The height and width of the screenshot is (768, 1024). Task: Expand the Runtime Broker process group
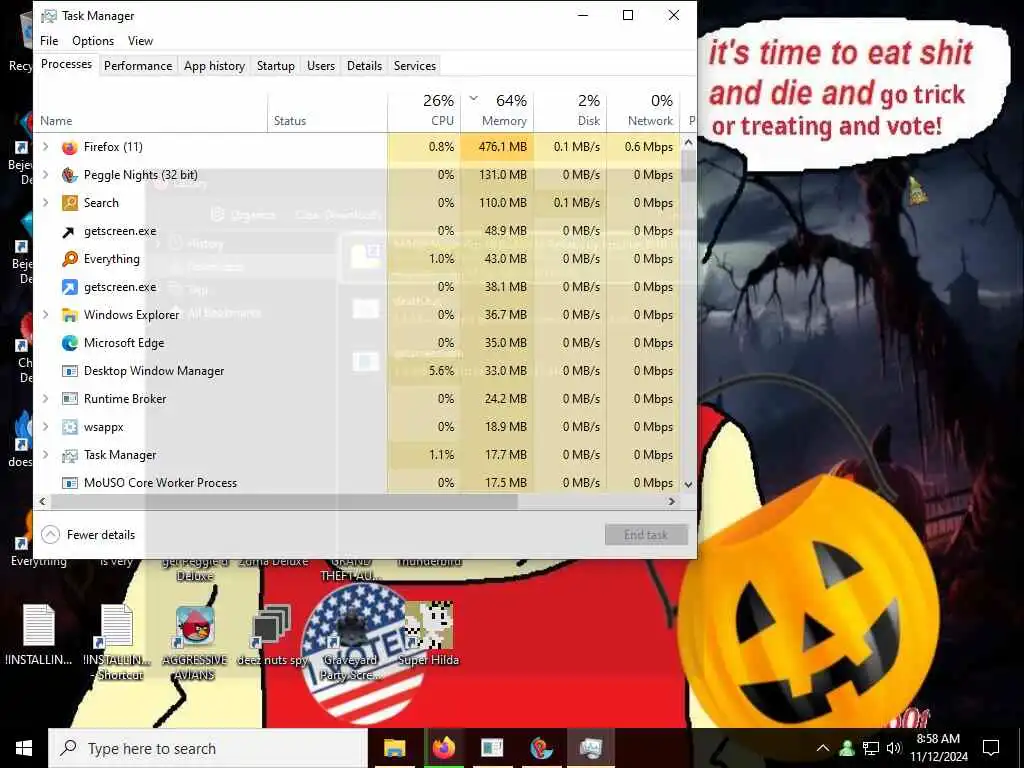pyautogui.click(x=45, y=399)
